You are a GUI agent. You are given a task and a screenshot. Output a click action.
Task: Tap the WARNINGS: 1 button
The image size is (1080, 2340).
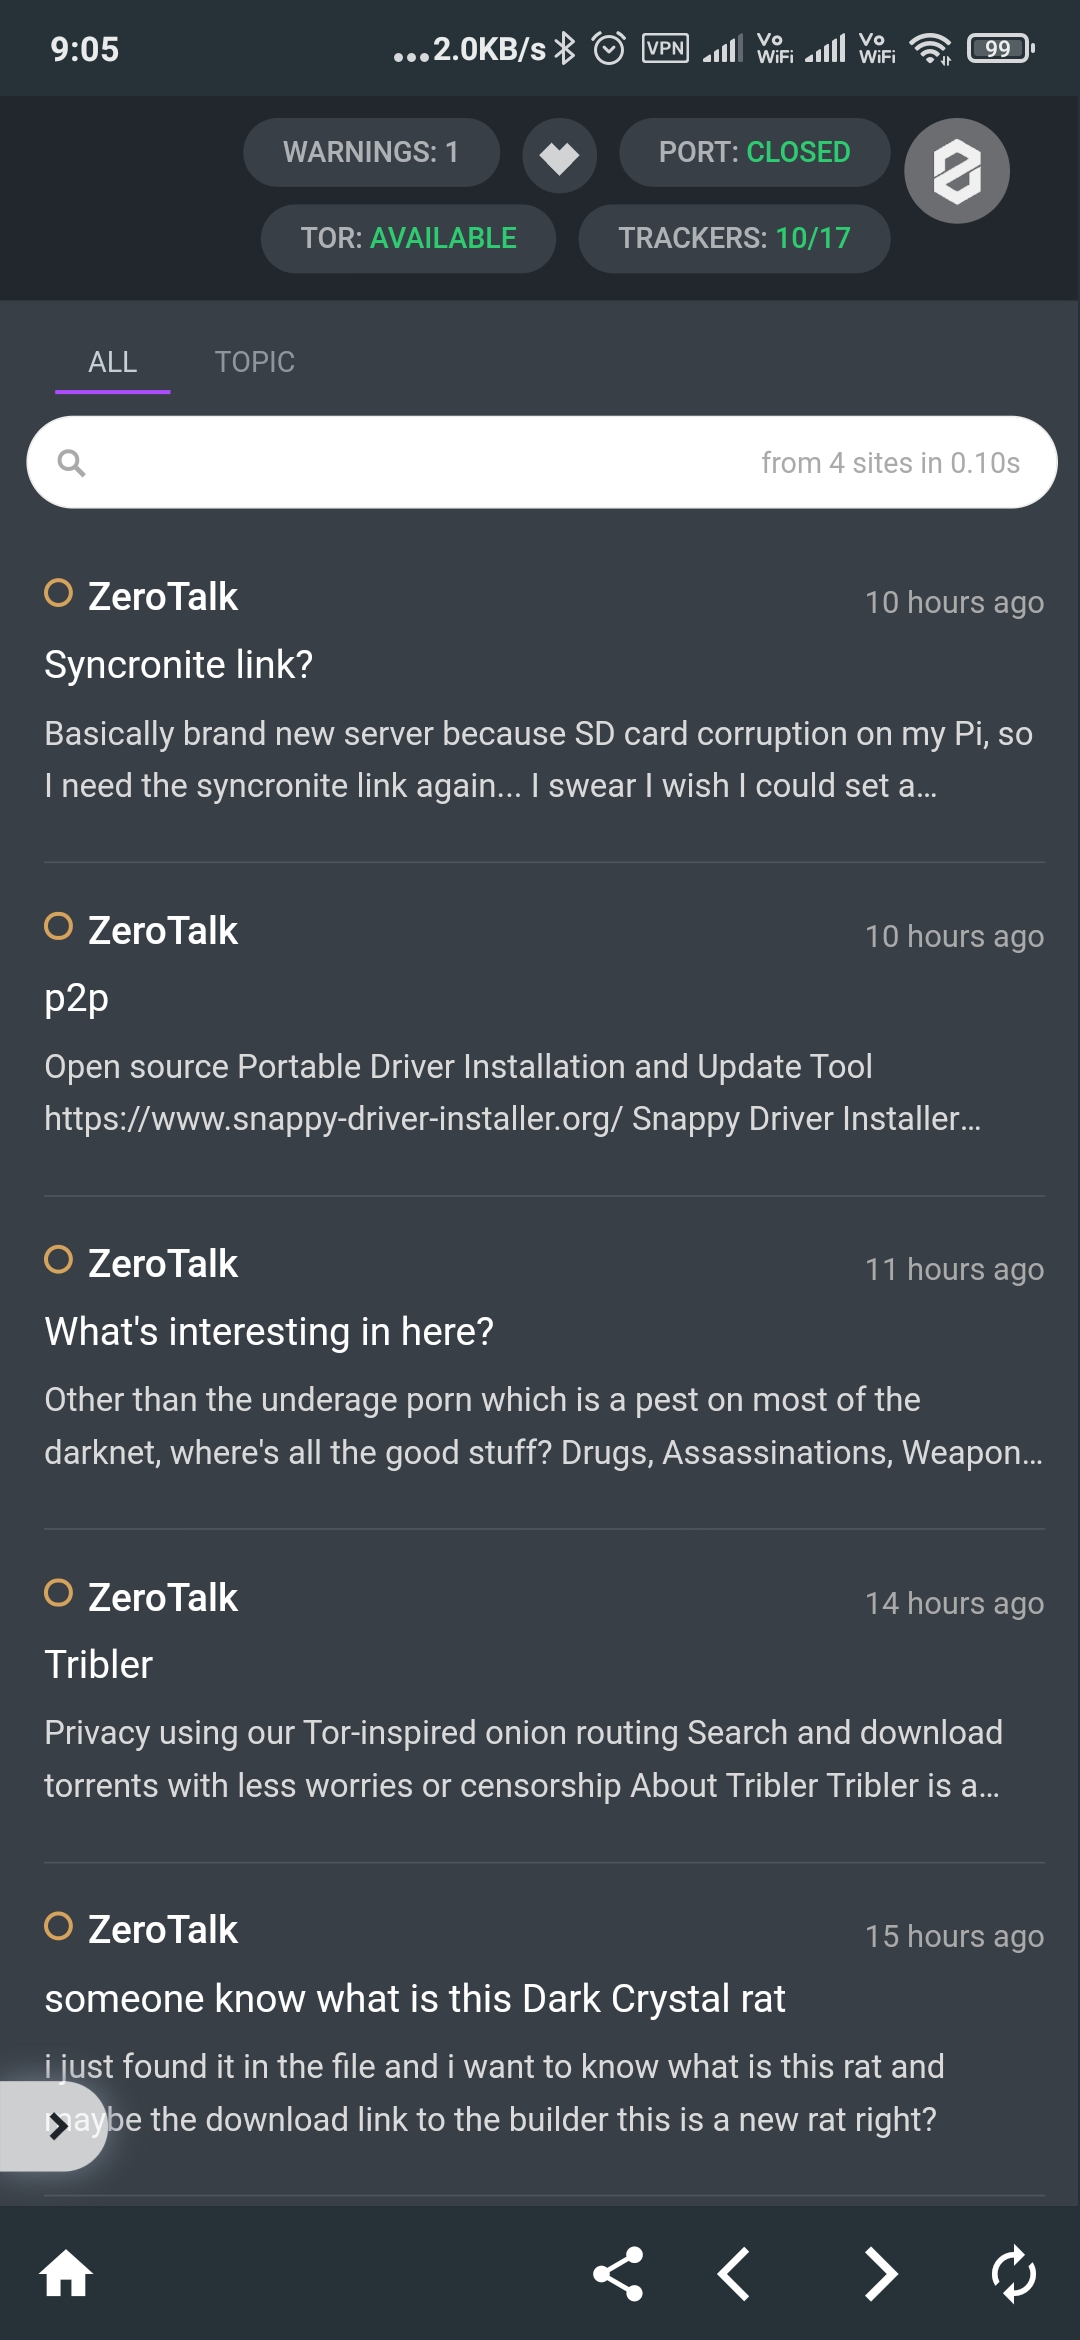pyautogui.click(x=371, y=152)
